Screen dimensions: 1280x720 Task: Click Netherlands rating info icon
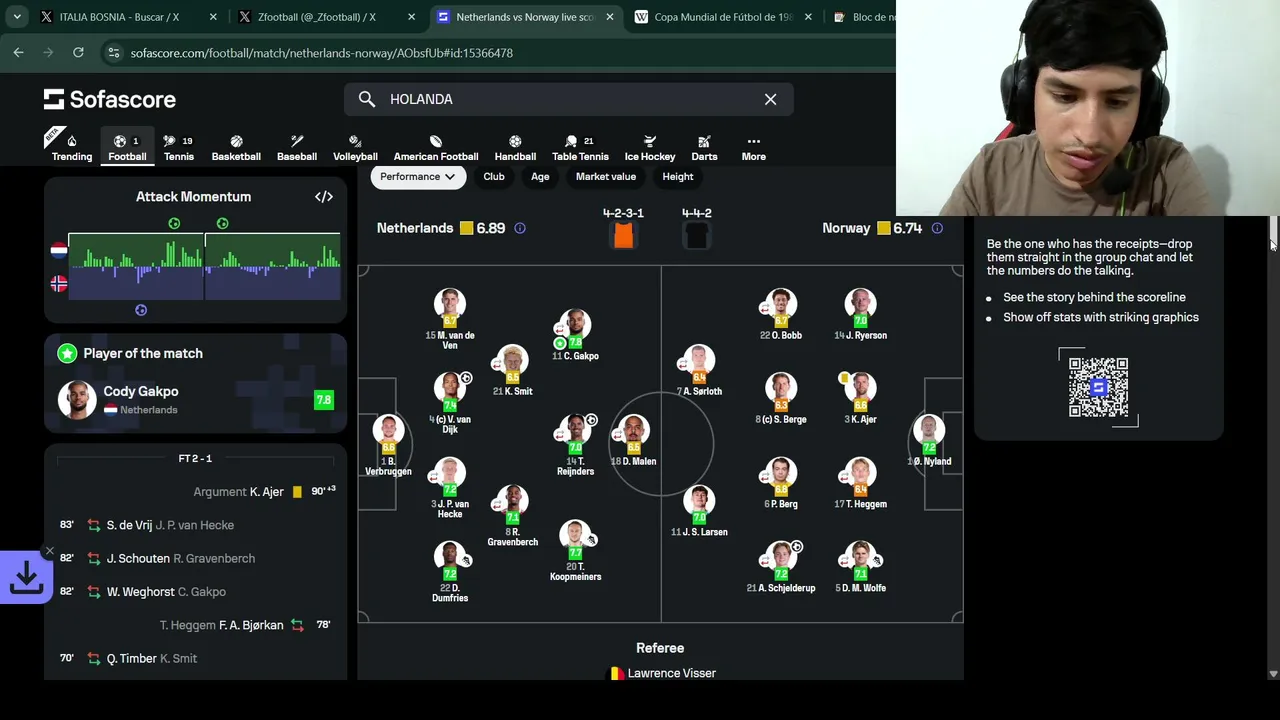pyautogui.click(x=520, y=228)
